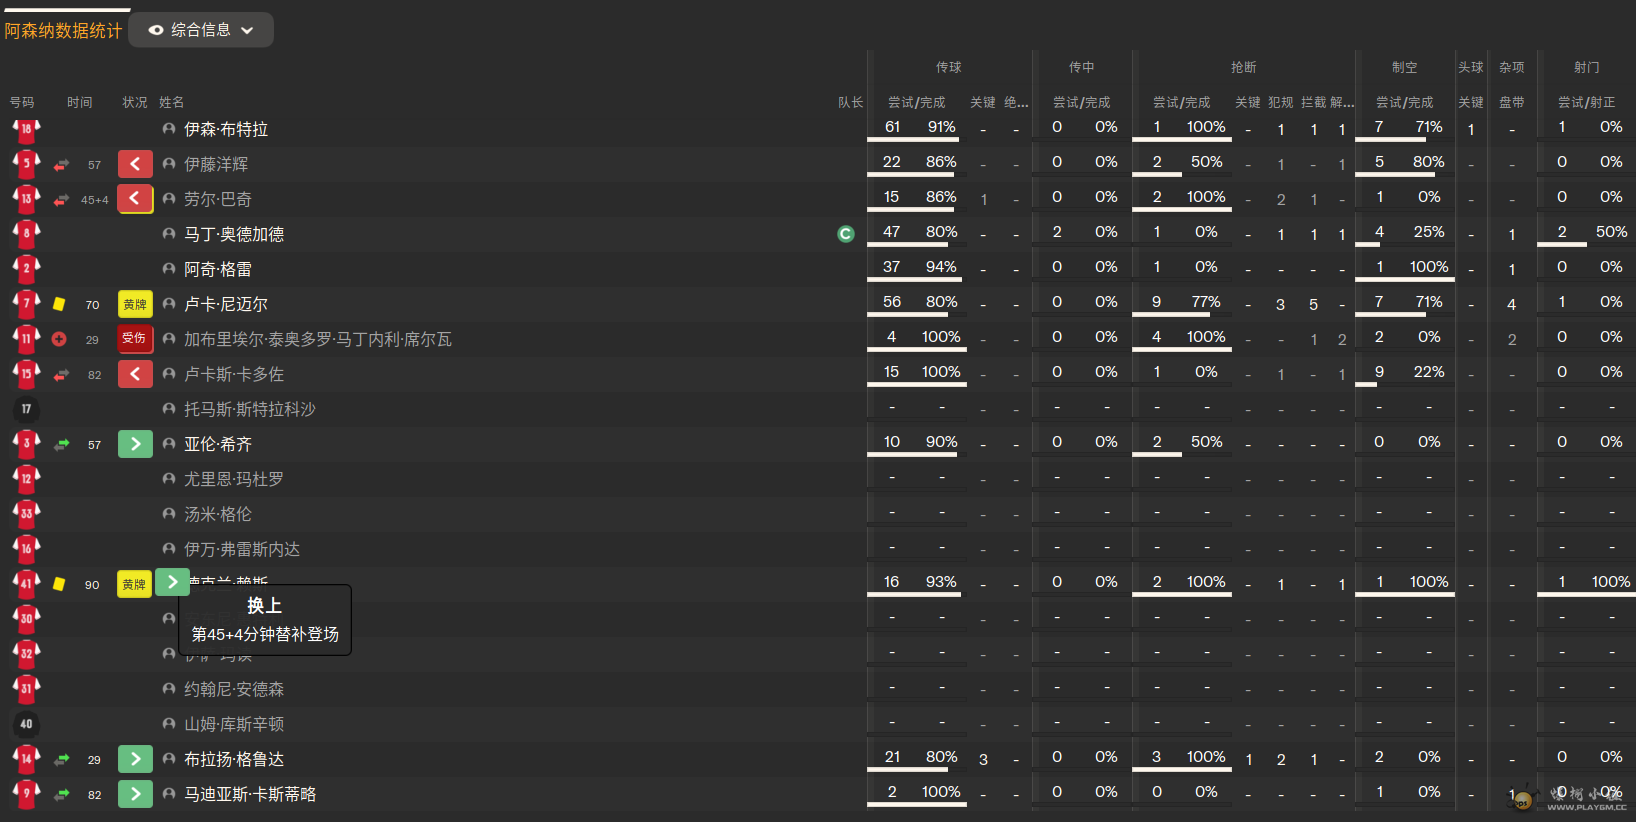Click the eye icon in 综合信息 selector
The height and width of the screenshot is (822, 1636).
click(x=156, y=30)
